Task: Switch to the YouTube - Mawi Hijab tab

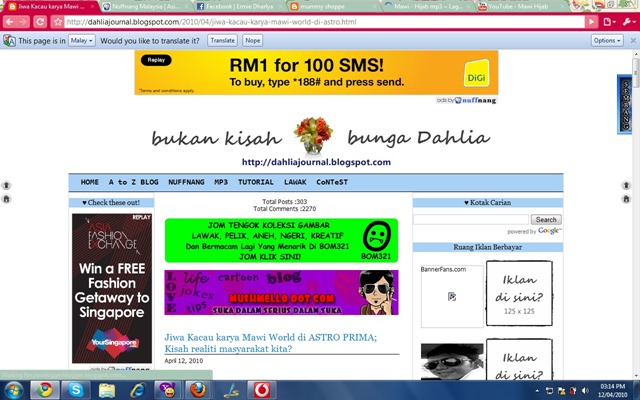Action: click(x=520, y=7)
